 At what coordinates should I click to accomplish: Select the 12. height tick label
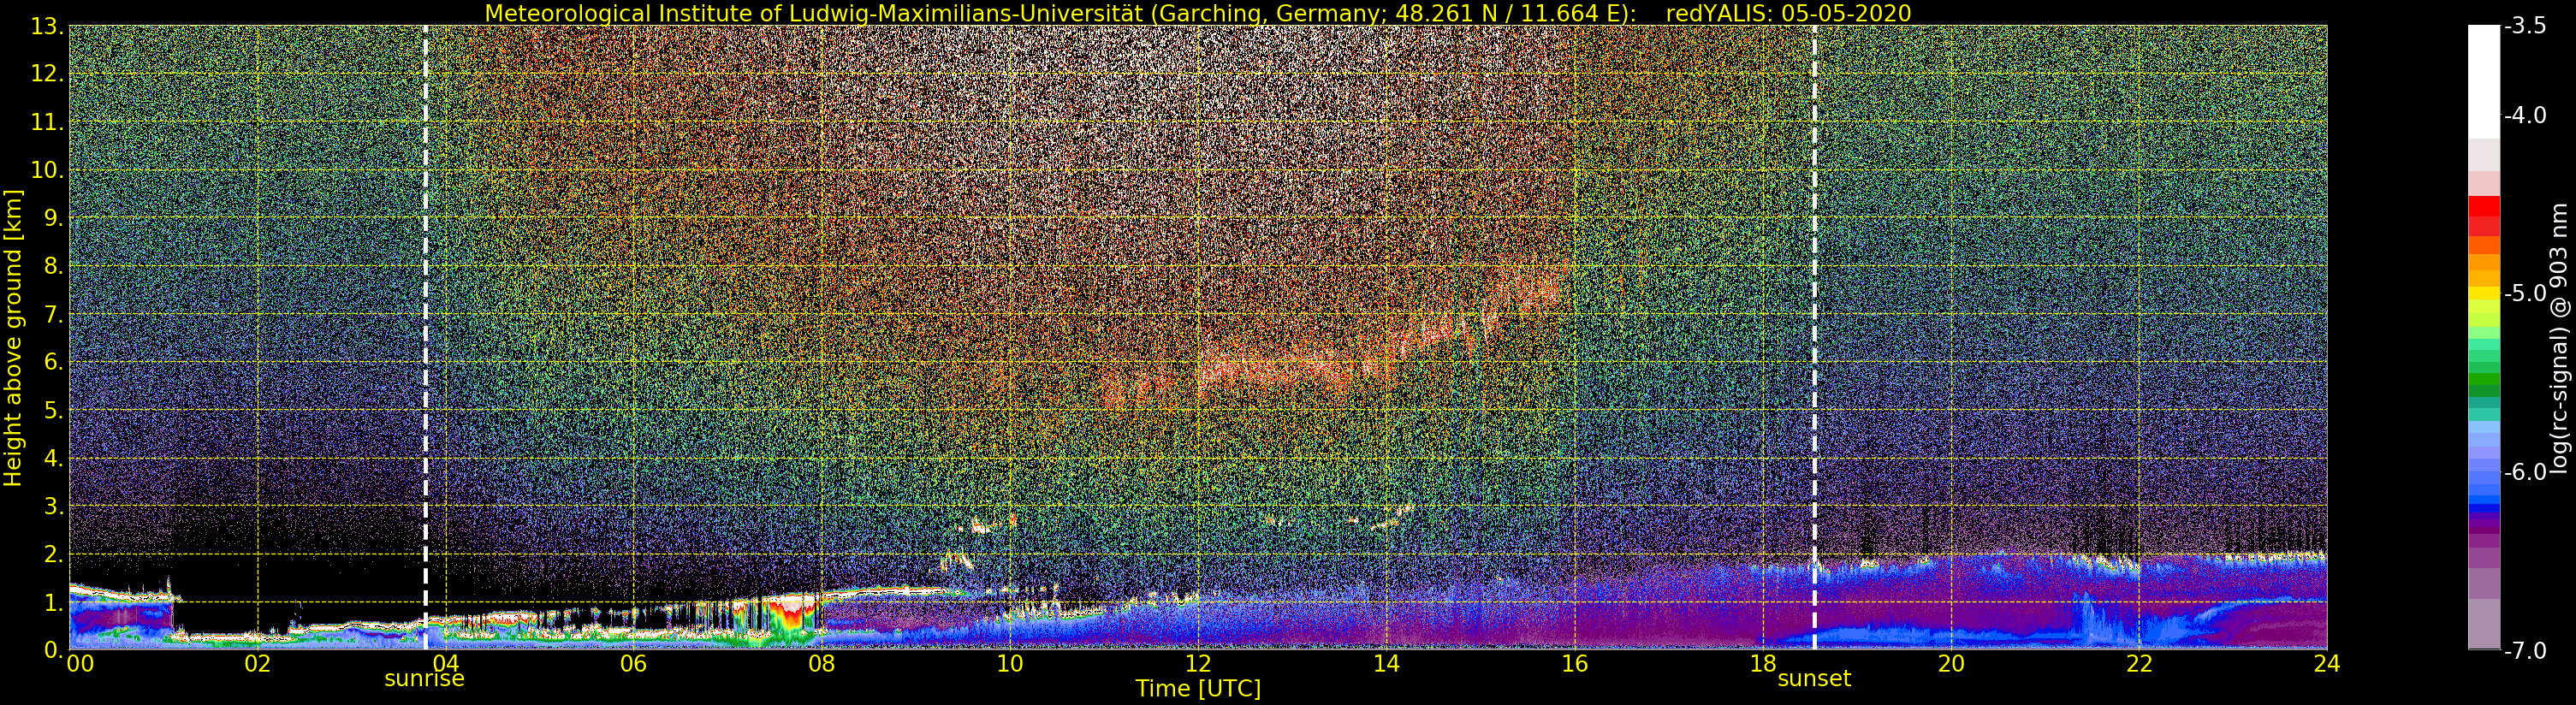pyautogui.click(x=48, y=74)
